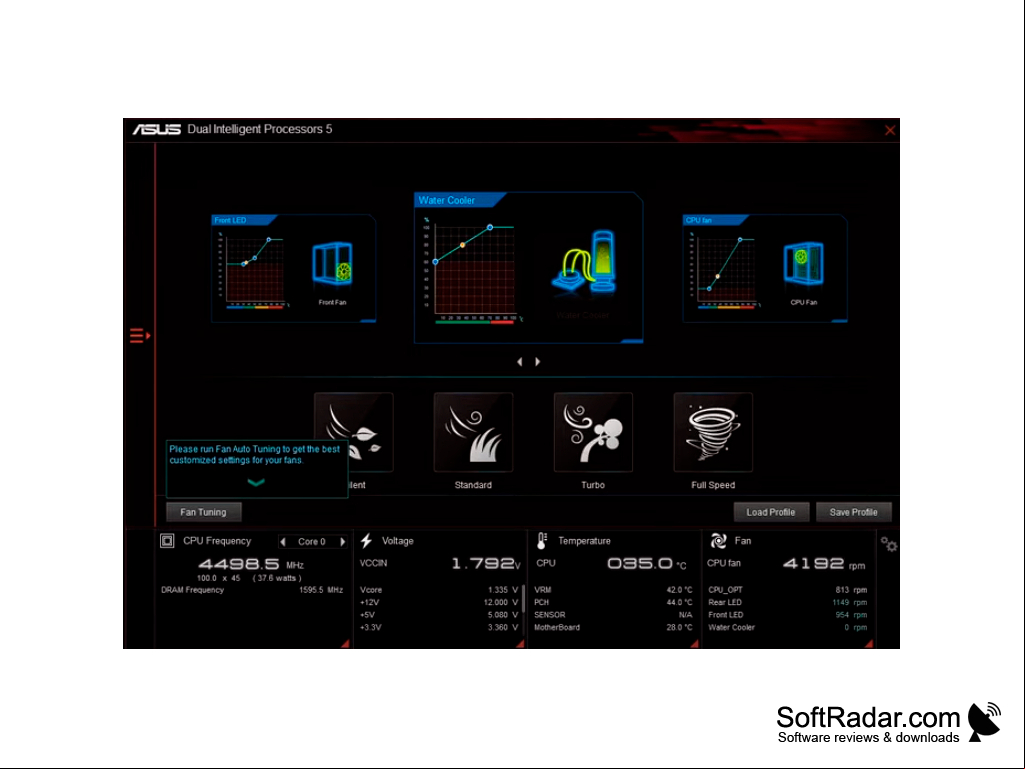
Task: Click top point on Water Cooler curve
Action: [x=490, y=227]
